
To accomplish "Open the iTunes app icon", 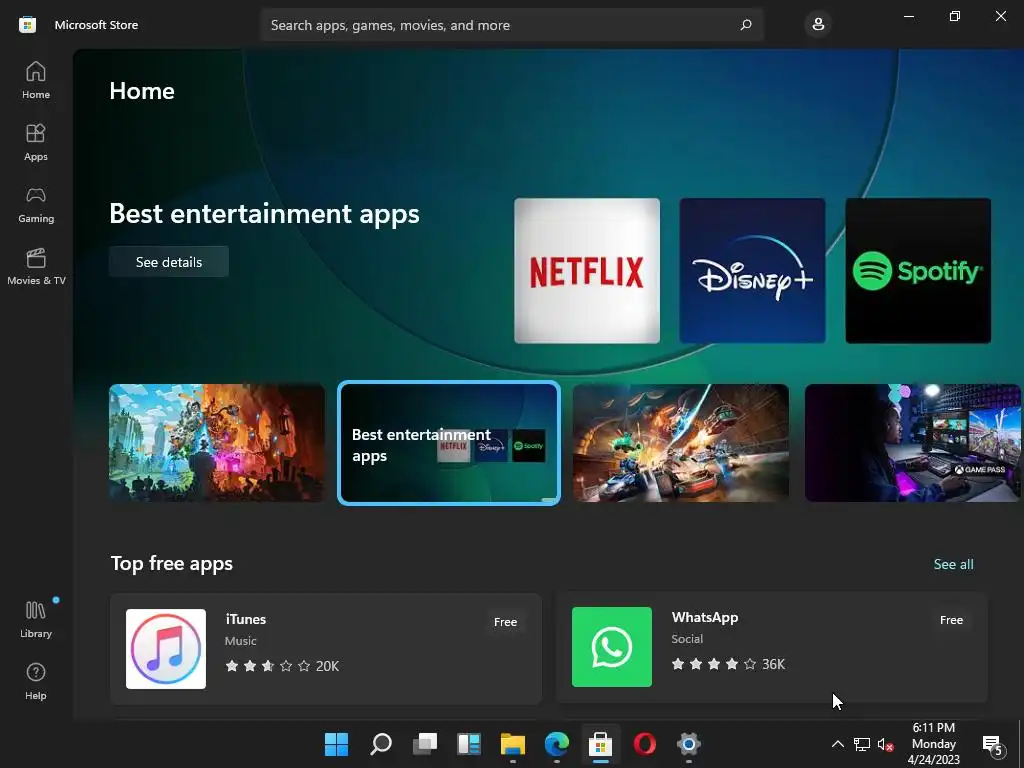I will (166, 649).
